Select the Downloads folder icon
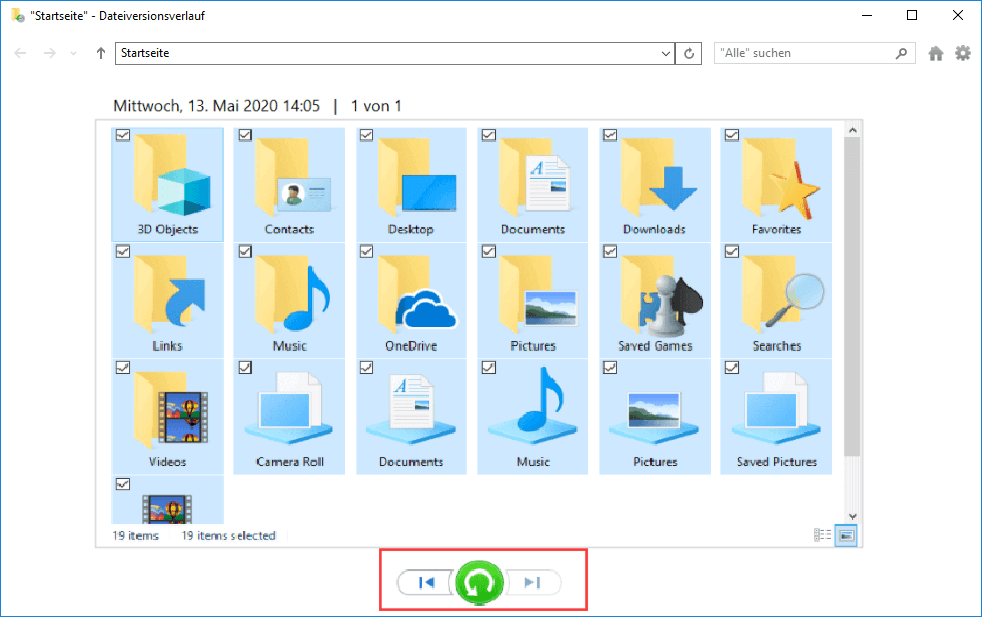This screenshot has width=982, height=617. 658,175
